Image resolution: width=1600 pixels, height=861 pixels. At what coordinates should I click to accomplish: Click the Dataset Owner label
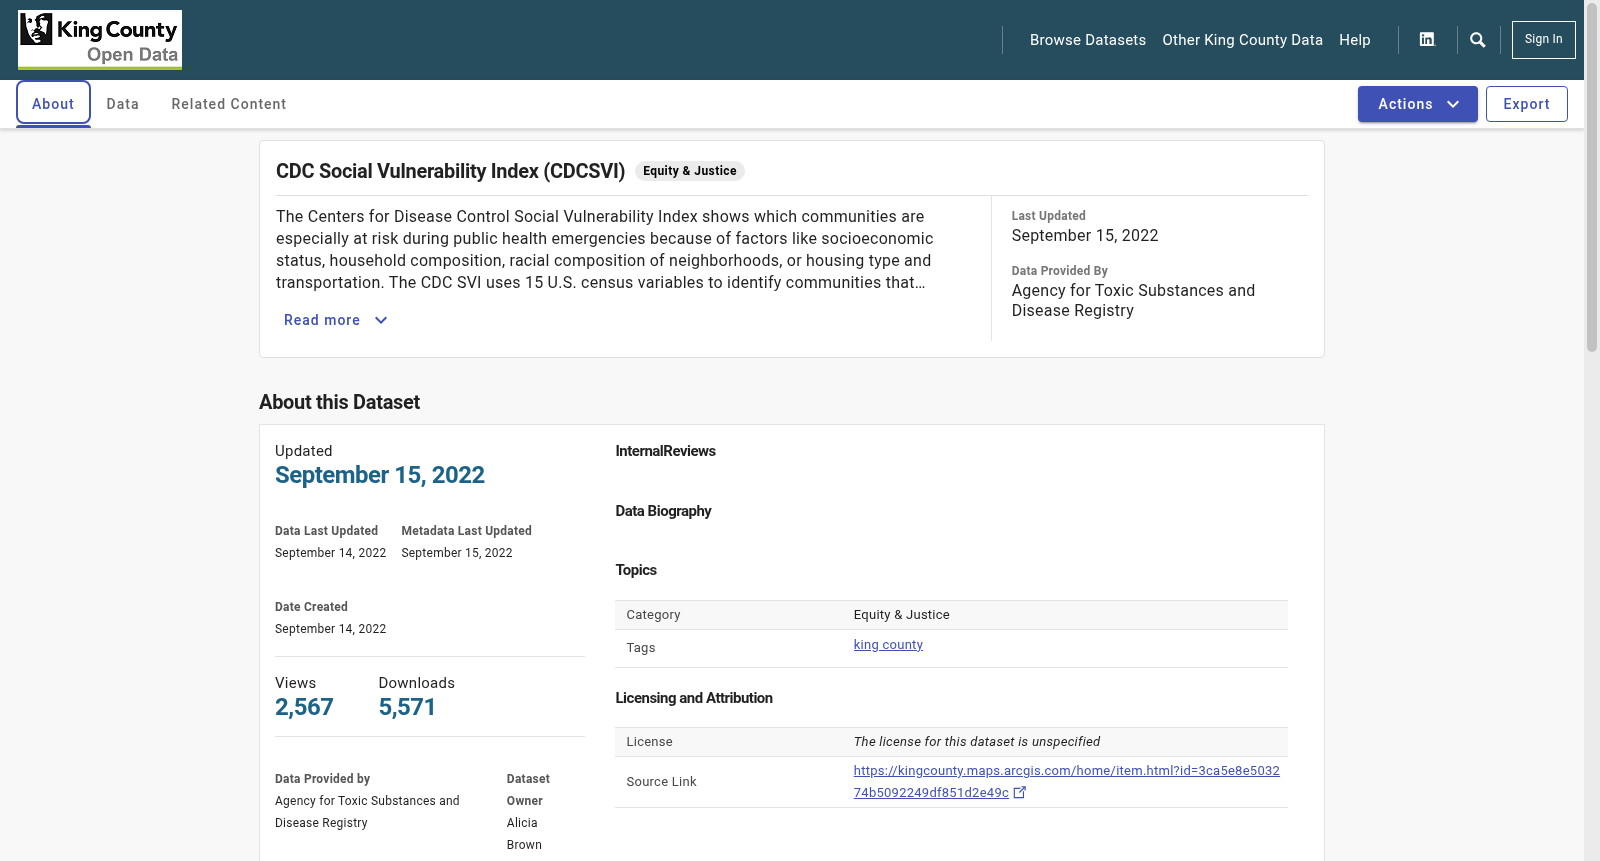coord(528,790)
